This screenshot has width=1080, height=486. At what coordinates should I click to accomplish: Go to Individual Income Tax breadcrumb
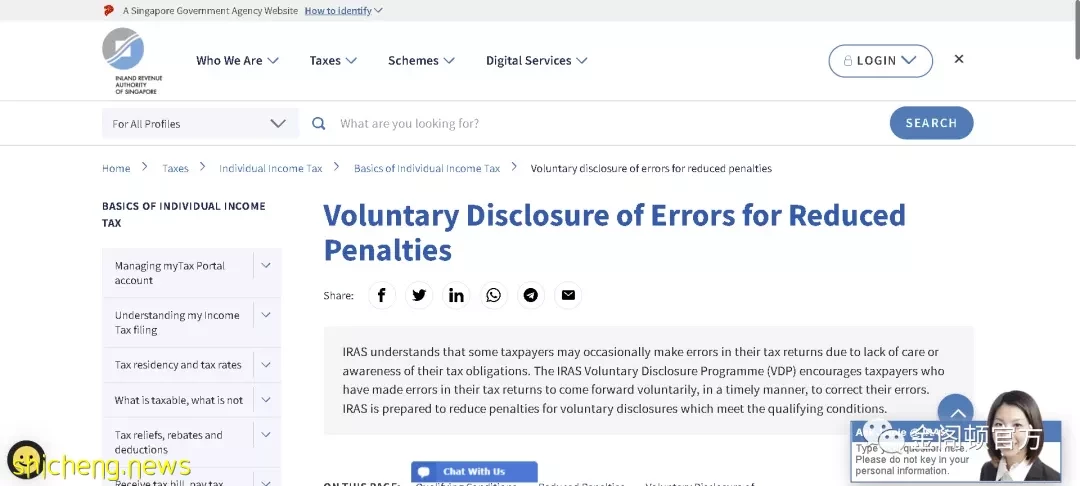click(x=271, y=169)
